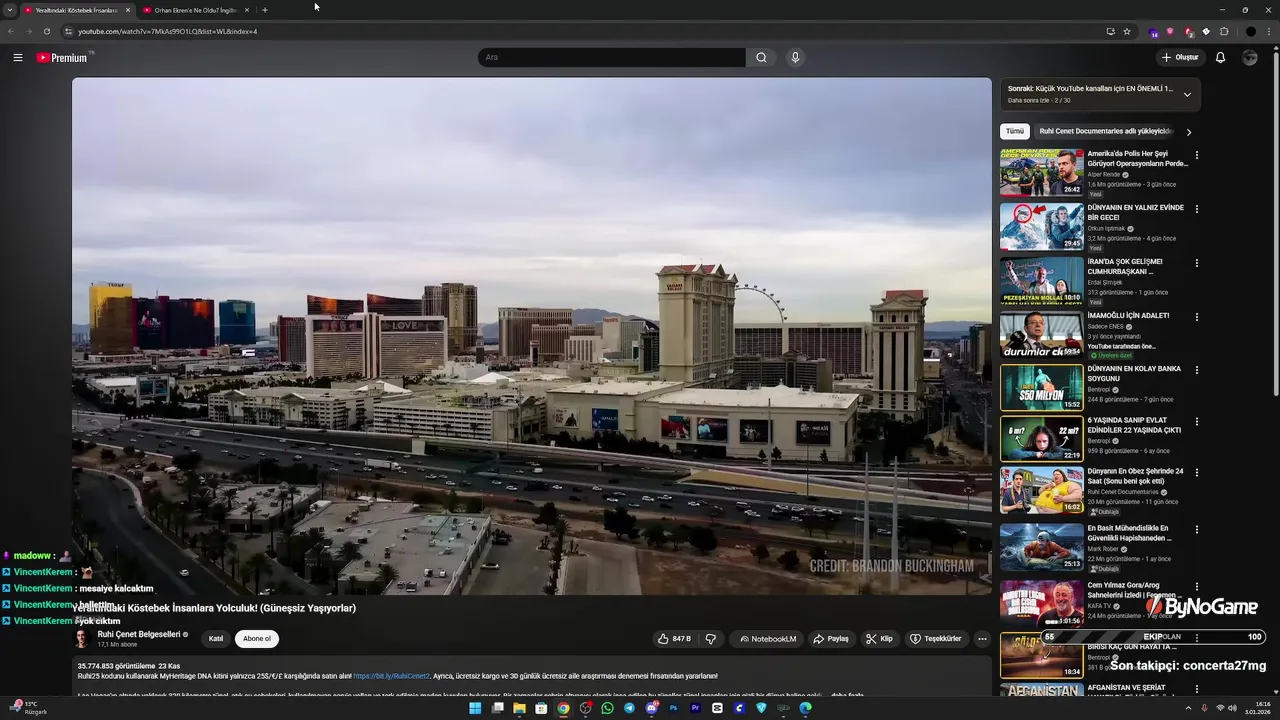
Task: Open Chrome's three-dot menu
Action: coord(1270,31)
